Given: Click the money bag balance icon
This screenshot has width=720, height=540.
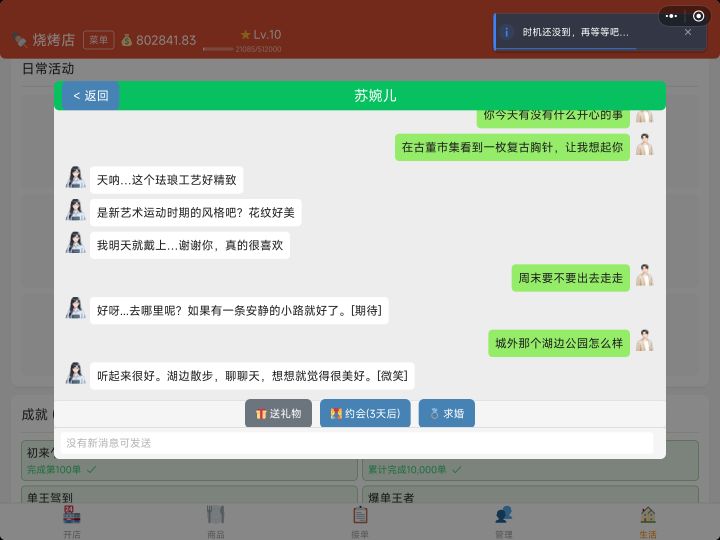Looking at the screenshot, I should point(127,40).
